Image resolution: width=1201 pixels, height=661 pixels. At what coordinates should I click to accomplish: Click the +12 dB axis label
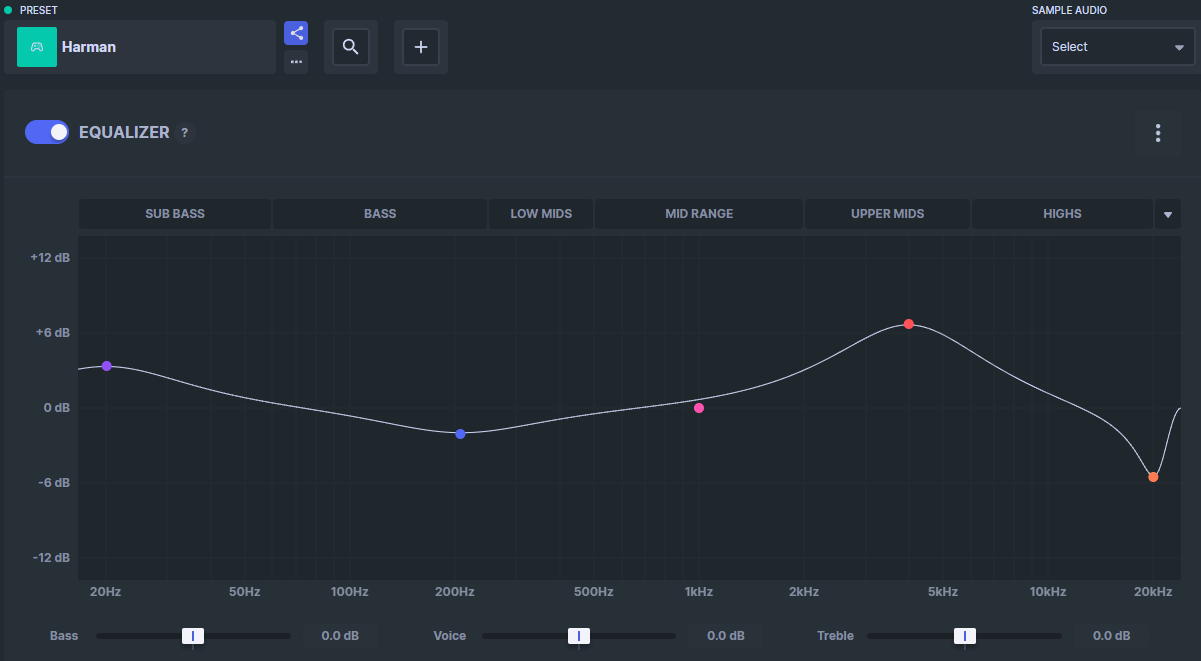(x=50, y=257)
